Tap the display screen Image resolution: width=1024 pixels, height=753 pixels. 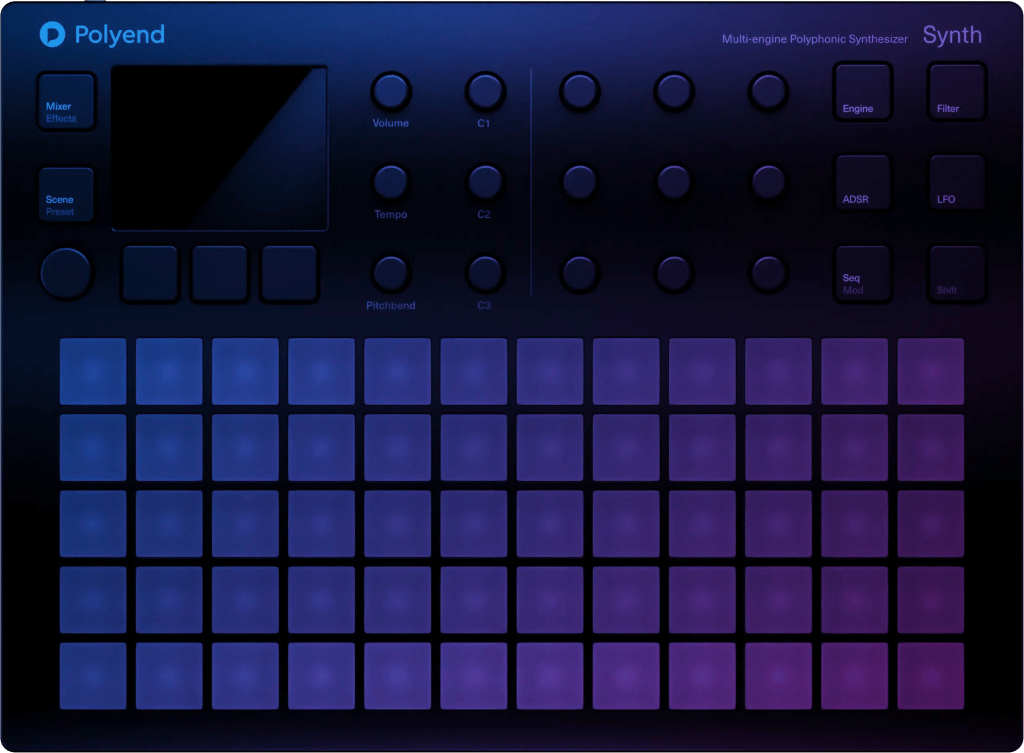(x=219, y=147)
